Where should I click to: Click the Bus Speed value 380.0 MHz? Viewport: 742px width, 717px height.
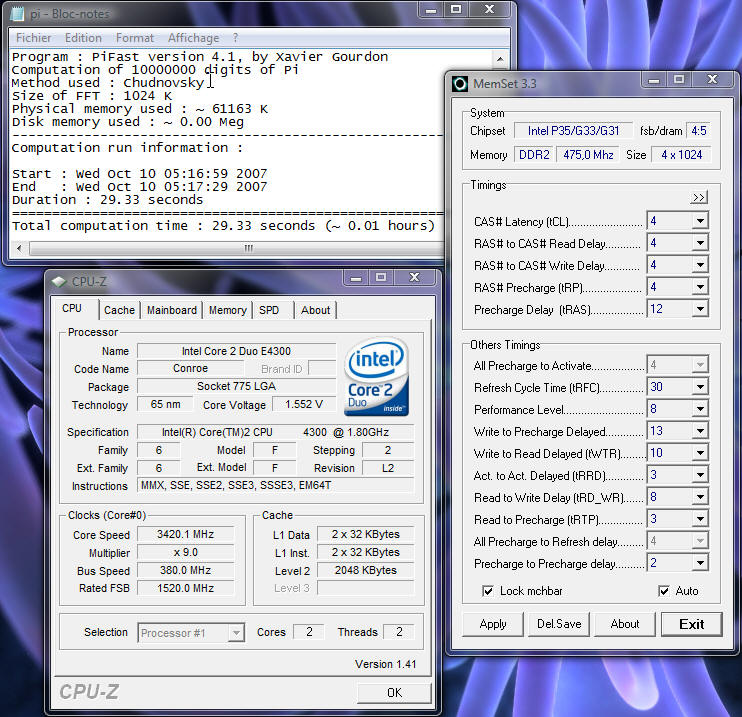point(186,570)
